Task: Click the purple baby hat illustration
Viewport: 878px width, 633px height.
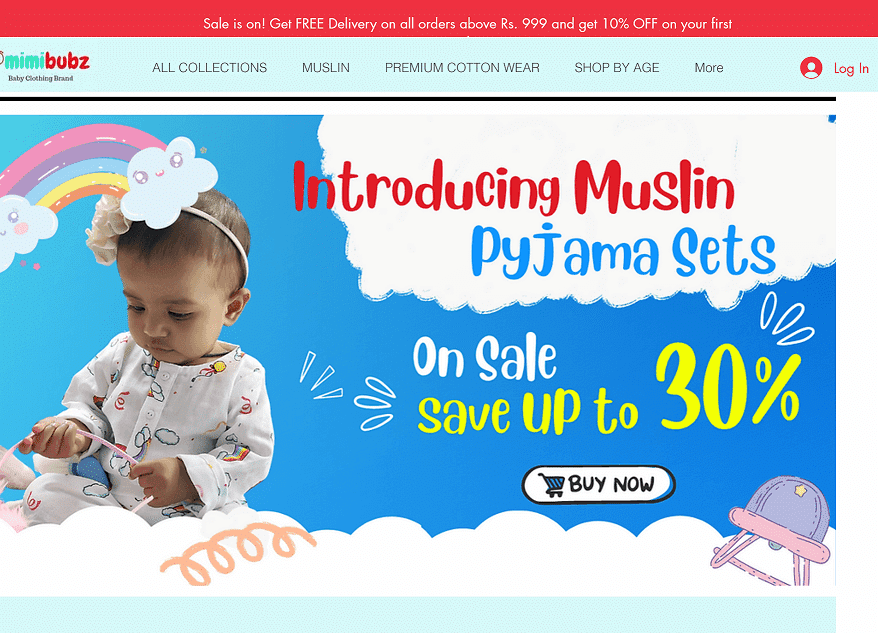Action: tap(772, 531)
